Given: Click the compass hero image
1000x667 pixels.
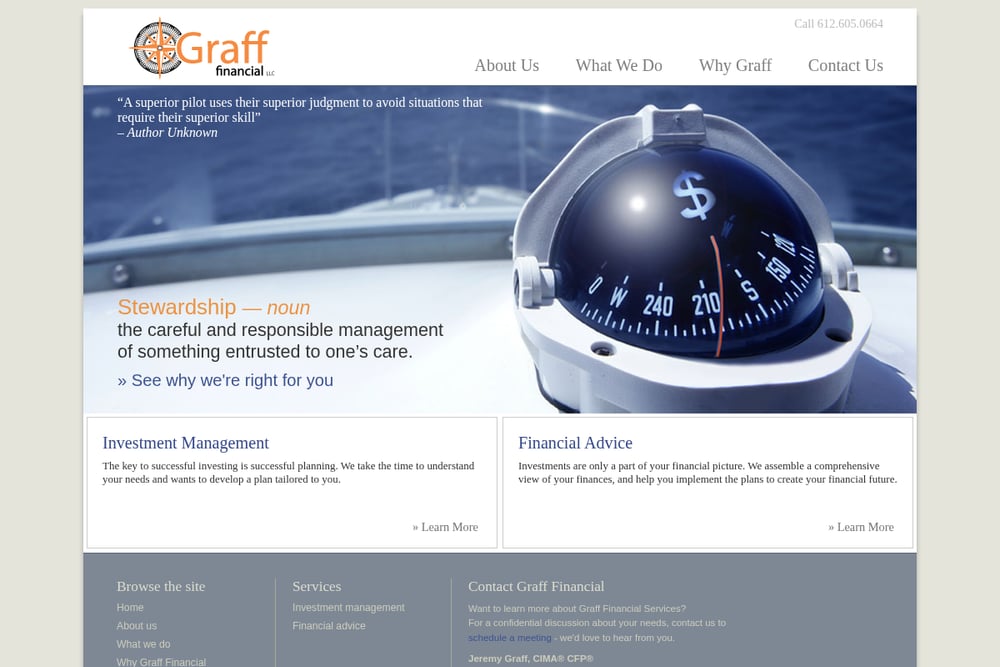Looking at the screenshot, I should [500, 249].
